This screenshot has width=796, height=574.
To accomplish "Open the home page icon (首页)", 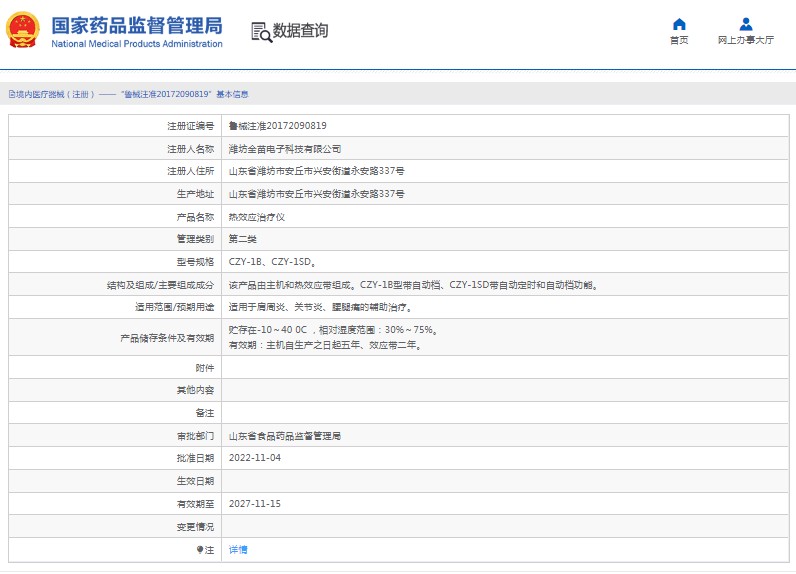I will tap(679, 24).
